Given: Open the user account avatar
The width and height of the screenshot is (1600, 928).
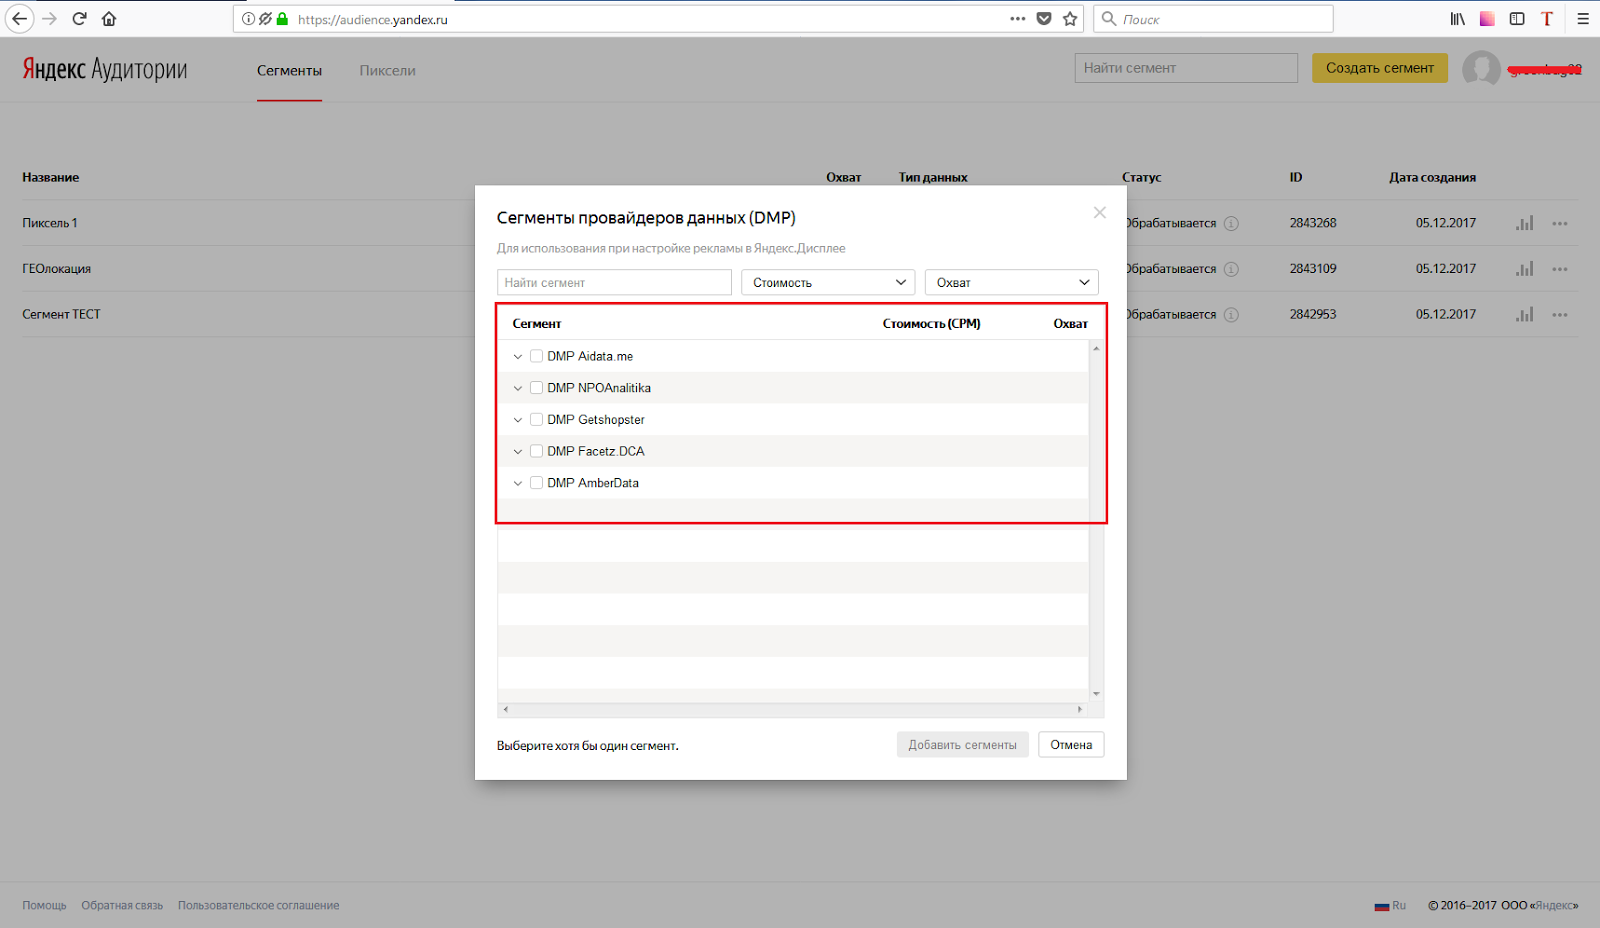Looking at the screenshot, I should point(1481,69).
